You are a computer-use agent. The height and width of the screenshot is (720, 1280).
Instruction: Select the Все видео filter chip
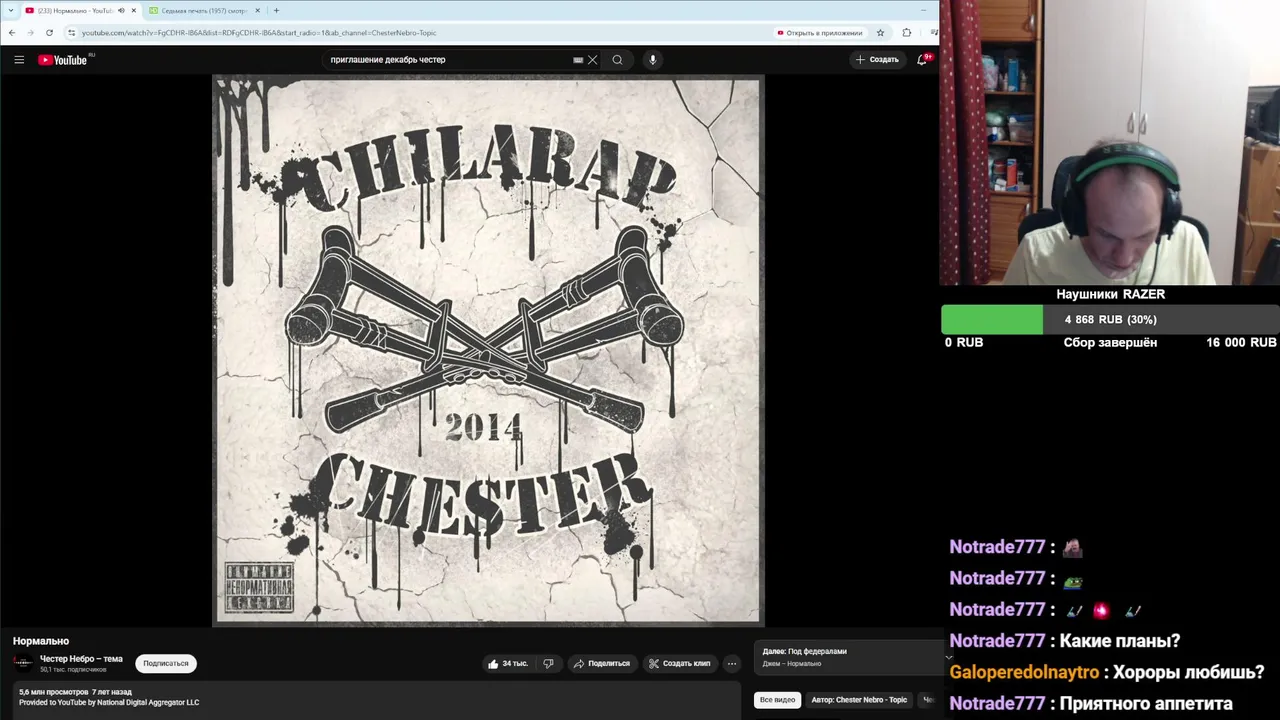(777, 700)
